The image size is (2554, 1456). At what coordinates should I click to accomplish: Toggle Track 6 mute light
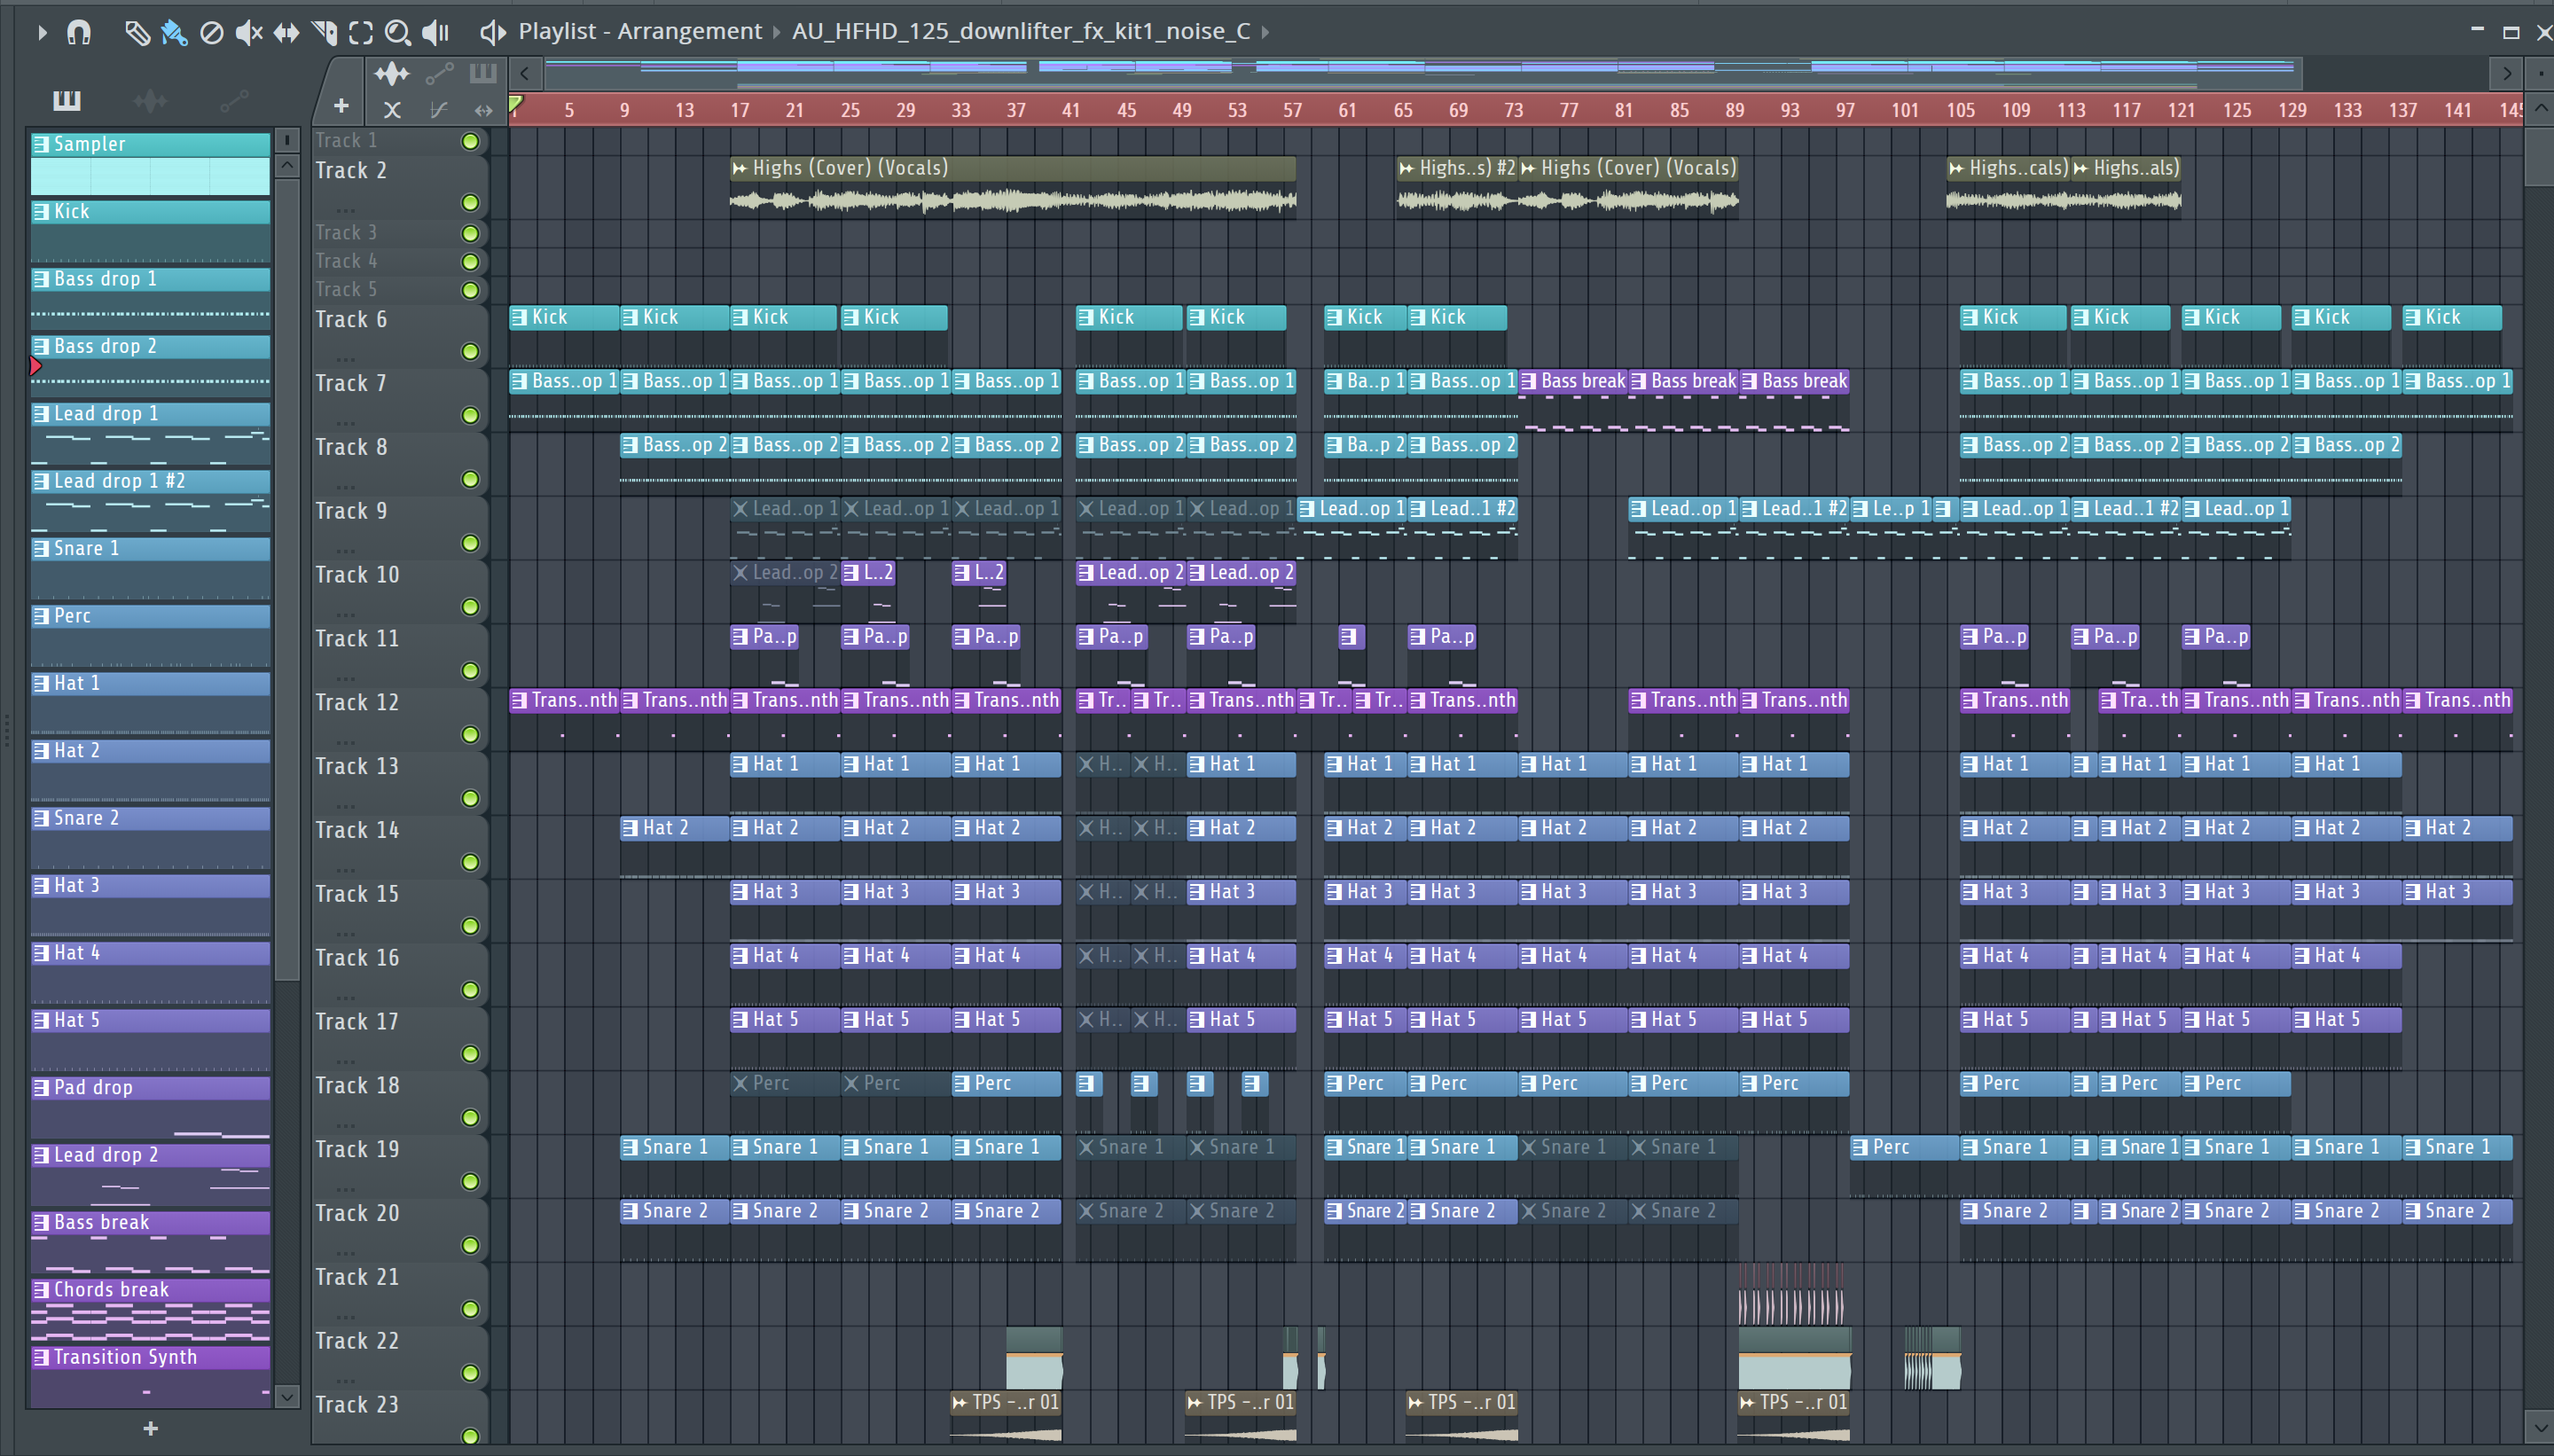point(470,352)
